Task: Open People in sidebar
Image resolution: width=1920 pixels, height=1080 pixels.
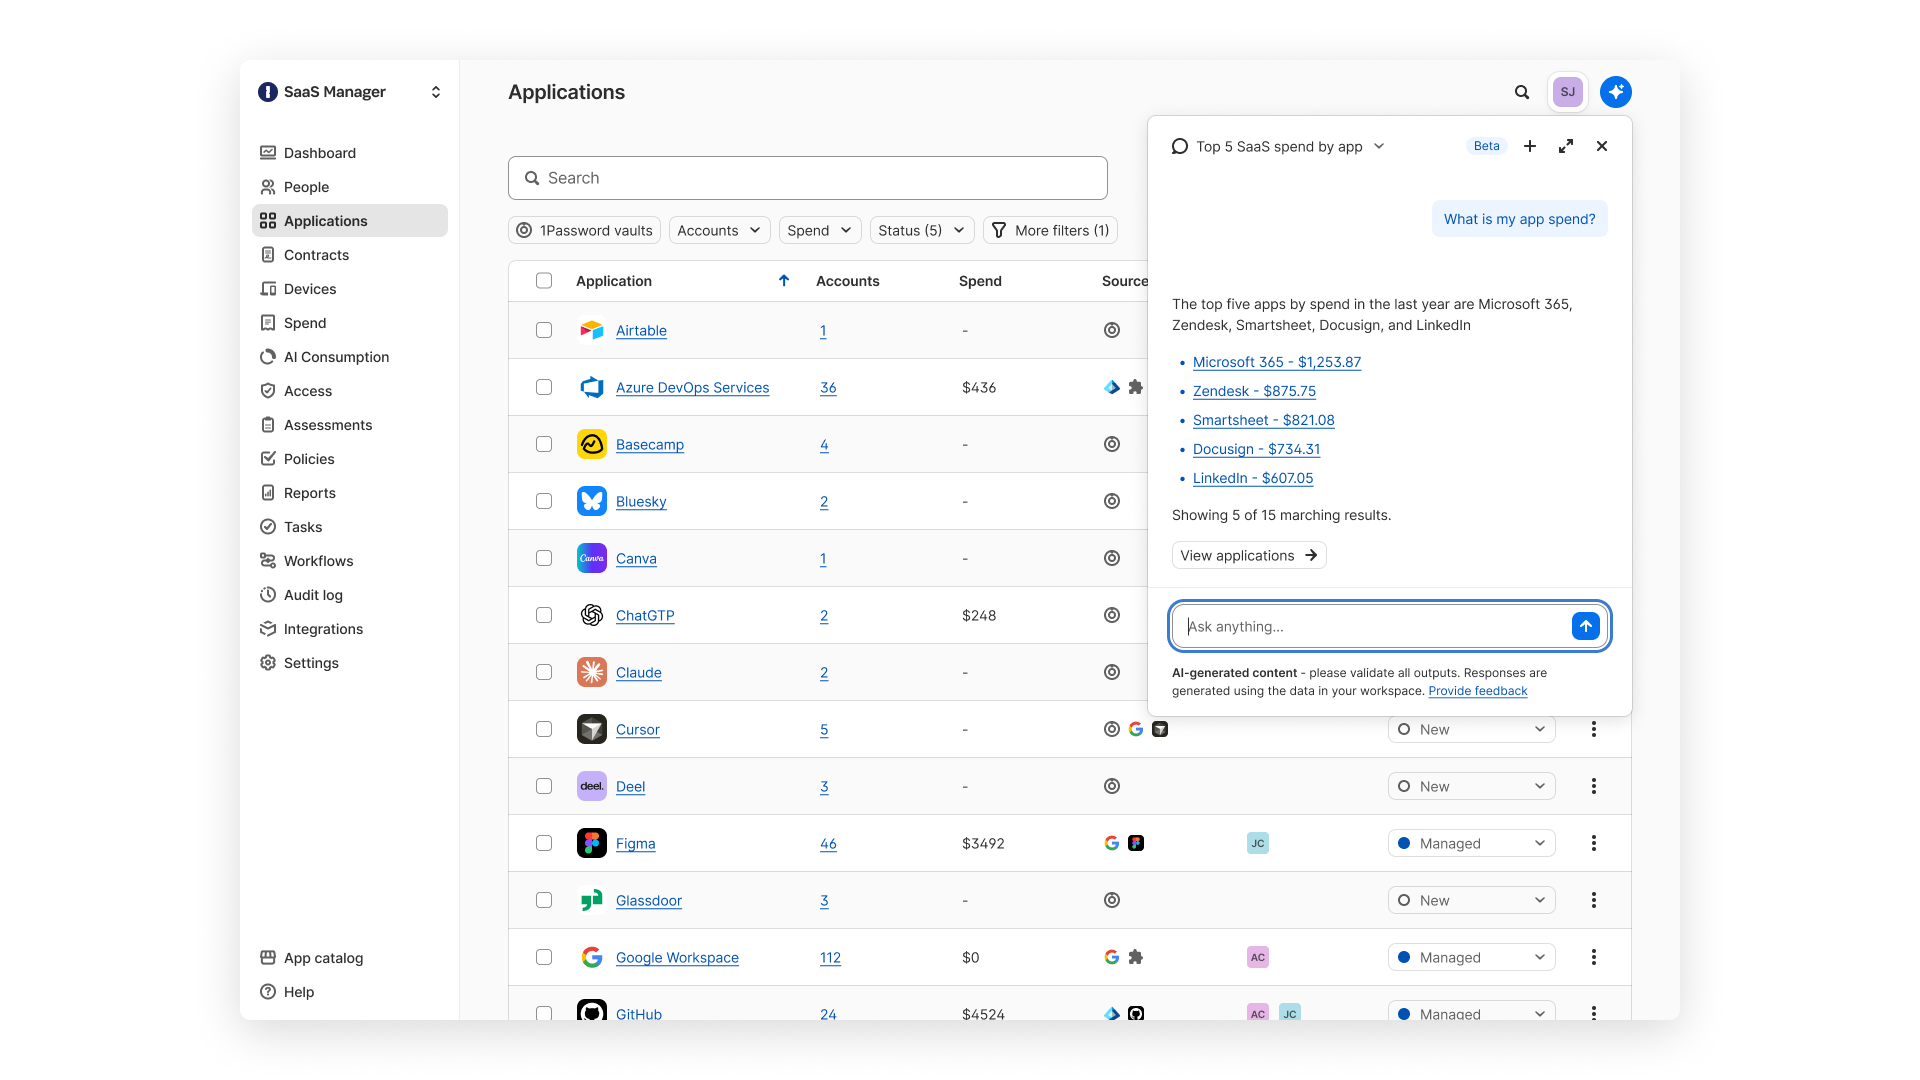Action: 350,187
